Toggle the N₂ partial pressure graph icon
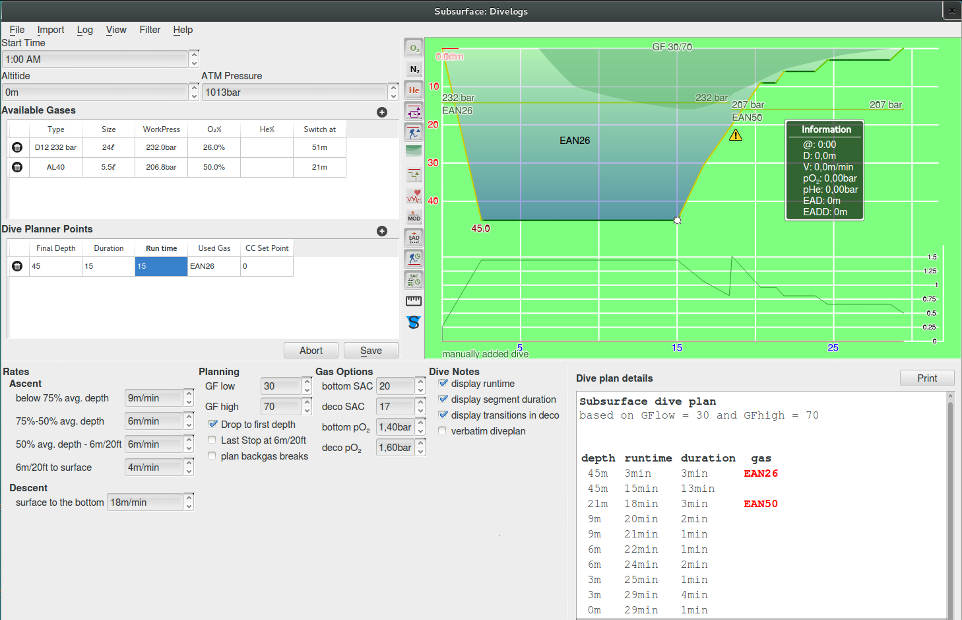 click(414, 69)
